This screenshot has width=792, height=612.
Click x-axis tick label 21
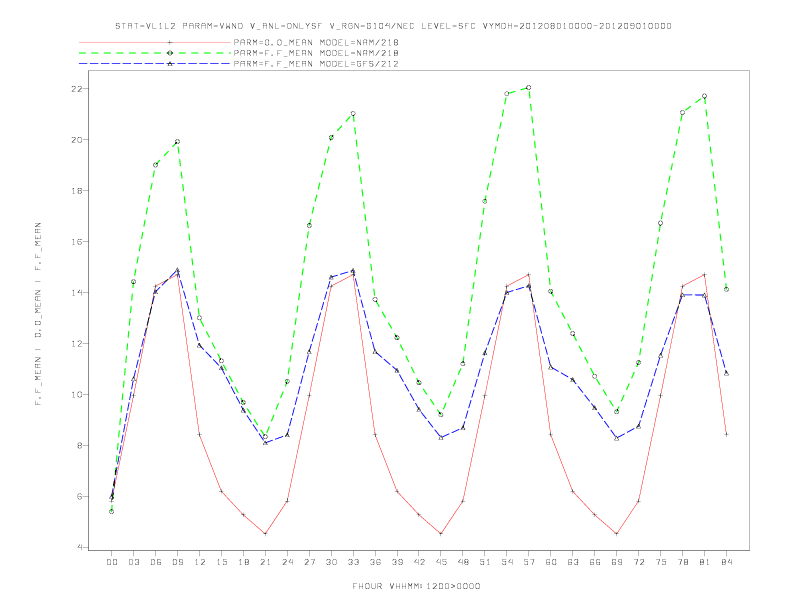coord(266,562)
